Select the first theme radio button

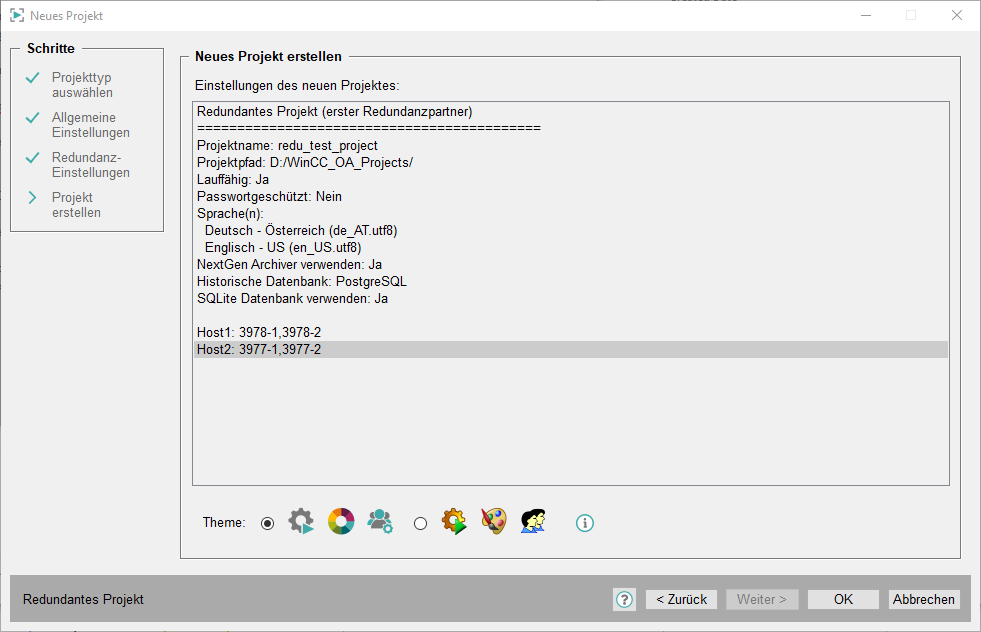point(267,523)
